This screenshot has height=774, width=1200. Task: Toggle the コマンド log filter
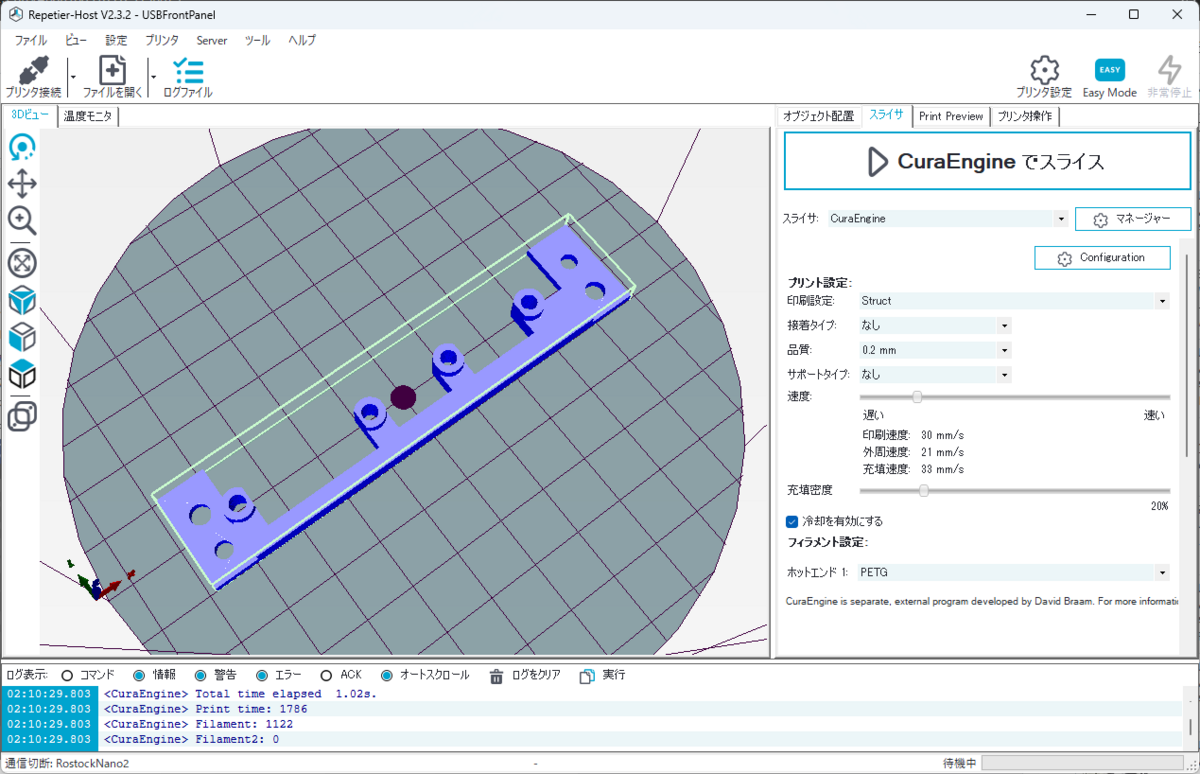[x=68, y=676]
